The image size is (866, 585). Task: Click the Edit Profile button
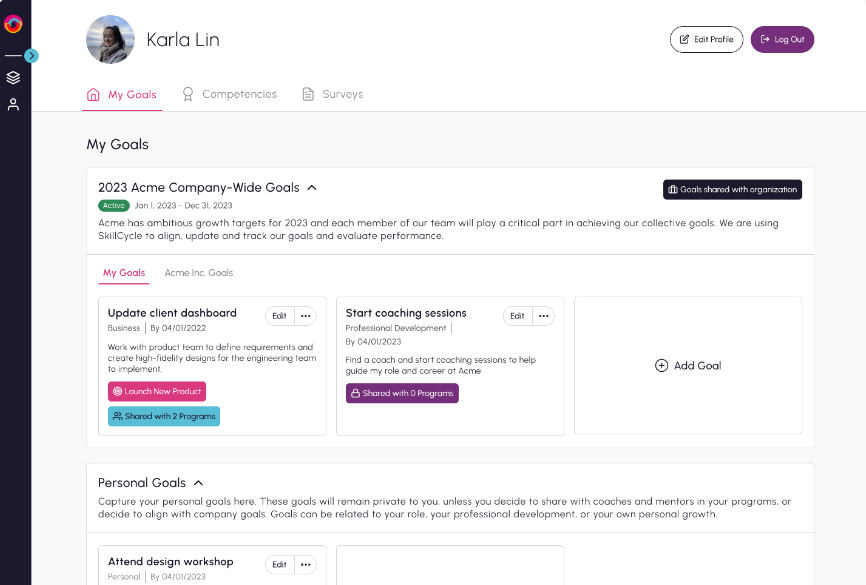pyautogui.click(x=706, y=39)
